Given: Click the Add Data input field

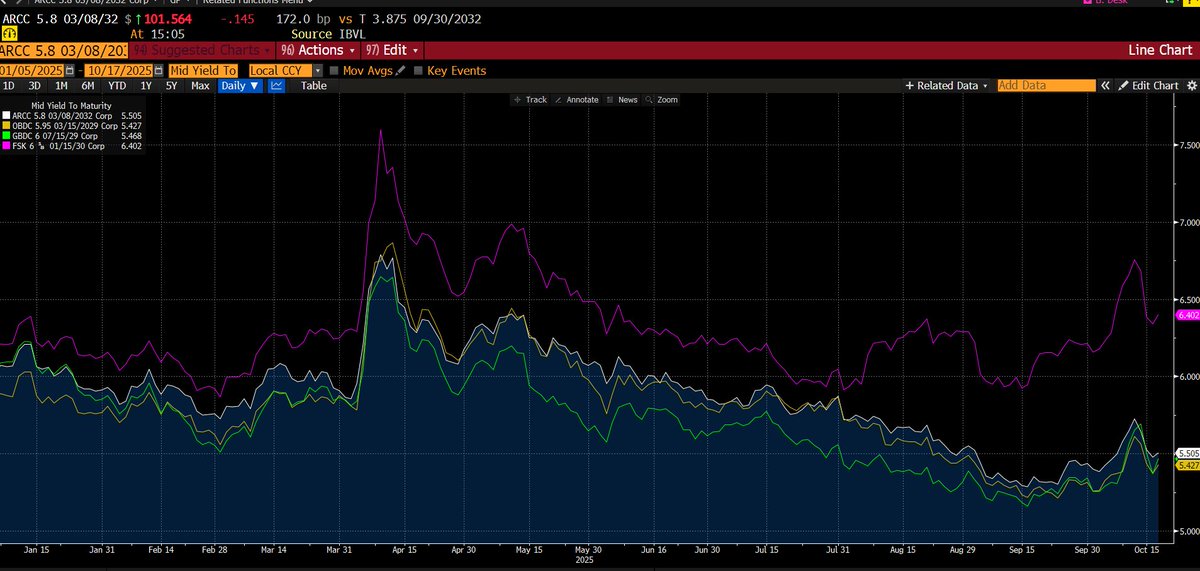Looking at the screenshot, I should pos(1046,86).
